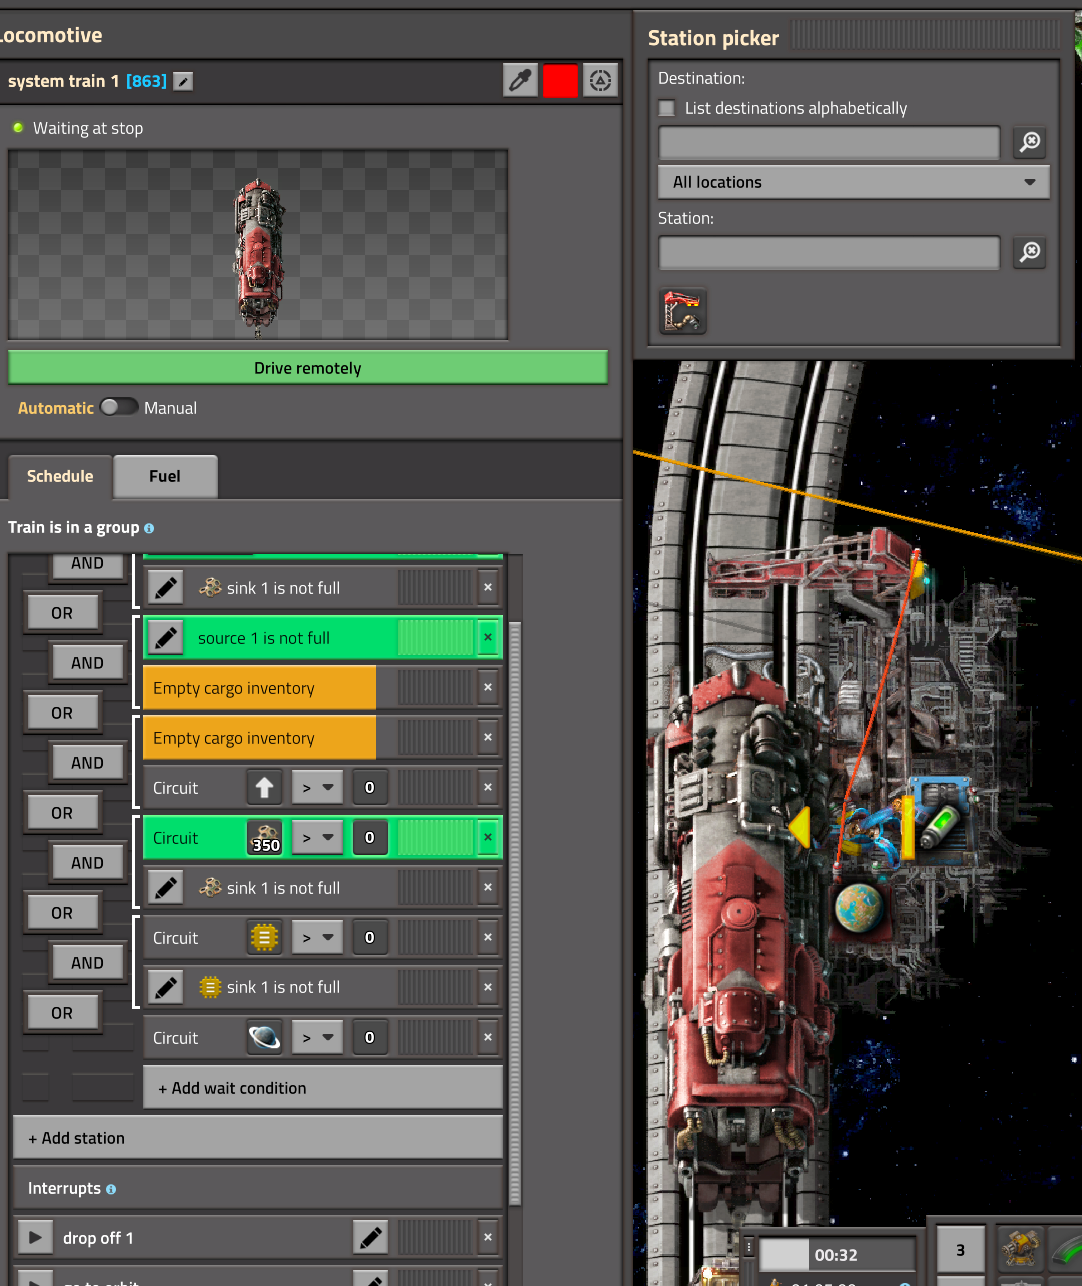The width and height of the screenshot is (1082, 1286).
Task: Click + Add wait condition
Action: click(x=323, y=1088)
